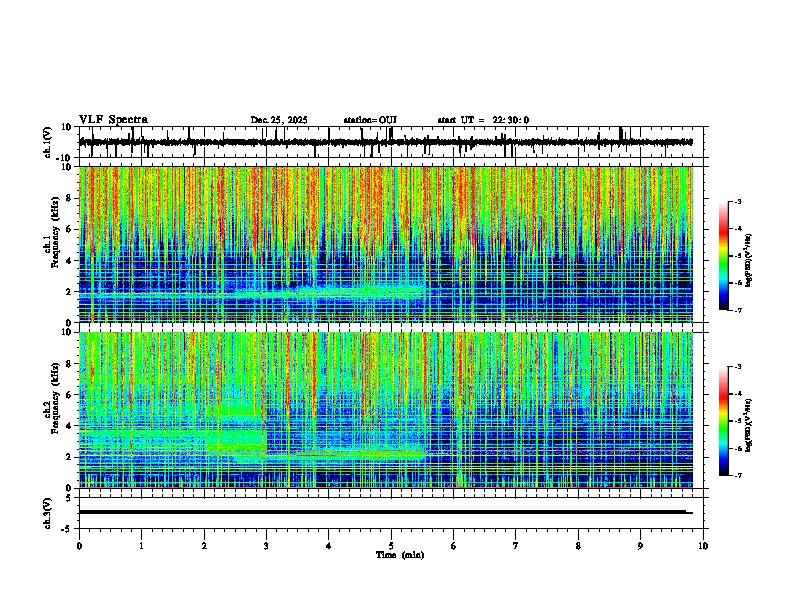Click the "6" kHz tick on ch.2 frequency axis
Viewport: 792px width, 612px height.
[x=70, y=394]
